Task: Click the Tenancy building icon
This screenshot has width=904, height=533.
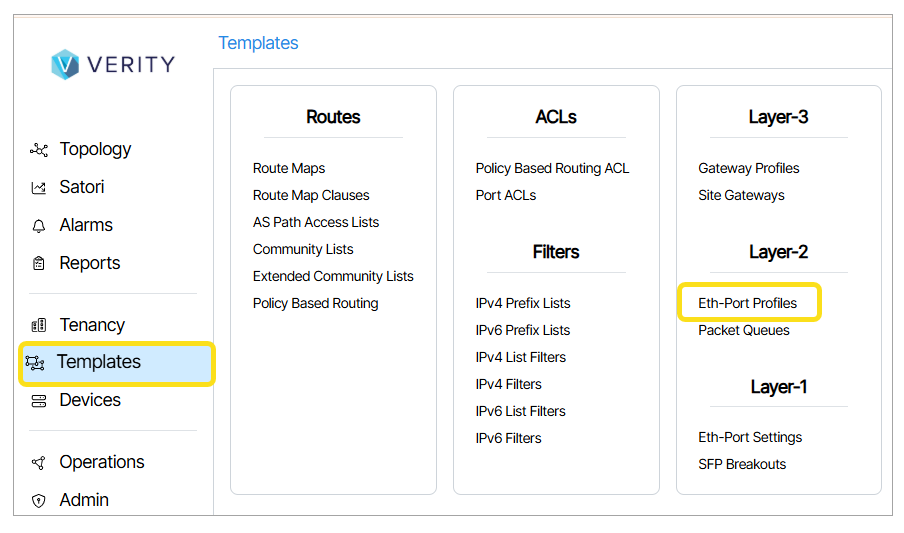Action: 39,325
